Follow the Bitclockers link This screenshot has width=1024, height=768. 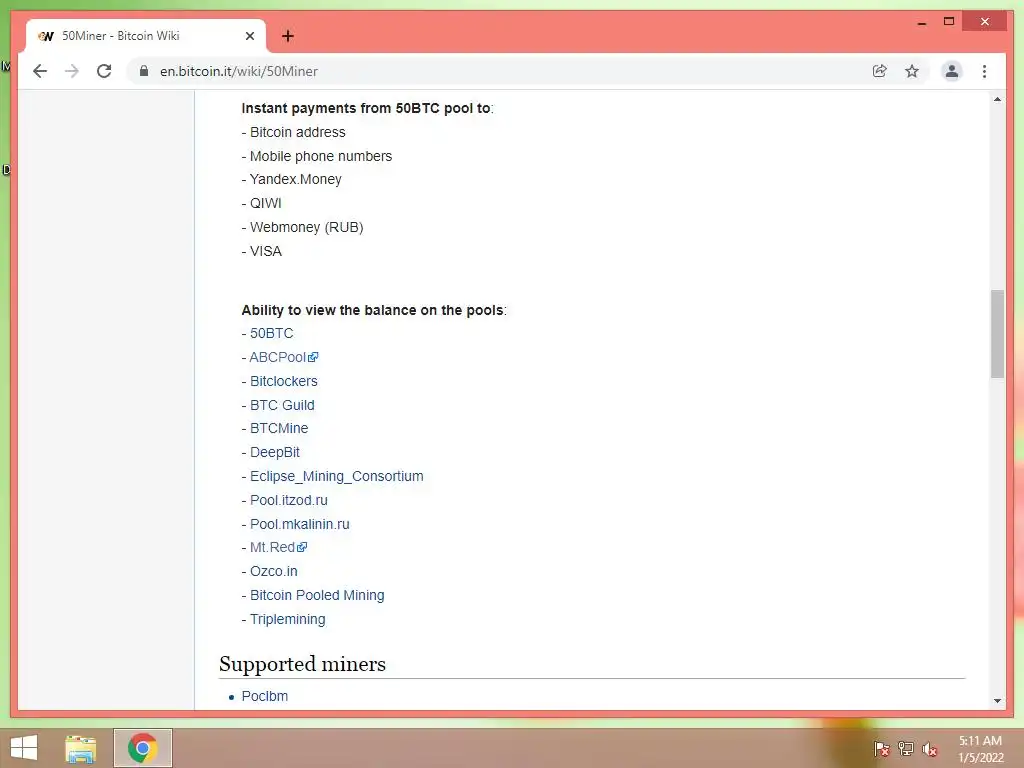pos(283,381)
